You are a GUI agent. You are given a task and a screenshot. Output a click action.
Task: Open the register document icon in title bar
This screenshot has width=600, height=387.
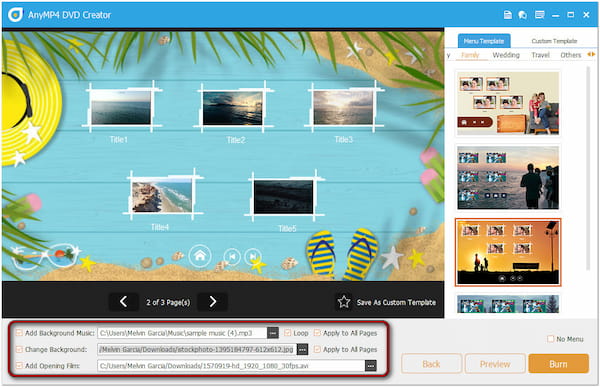pos(507,15)
